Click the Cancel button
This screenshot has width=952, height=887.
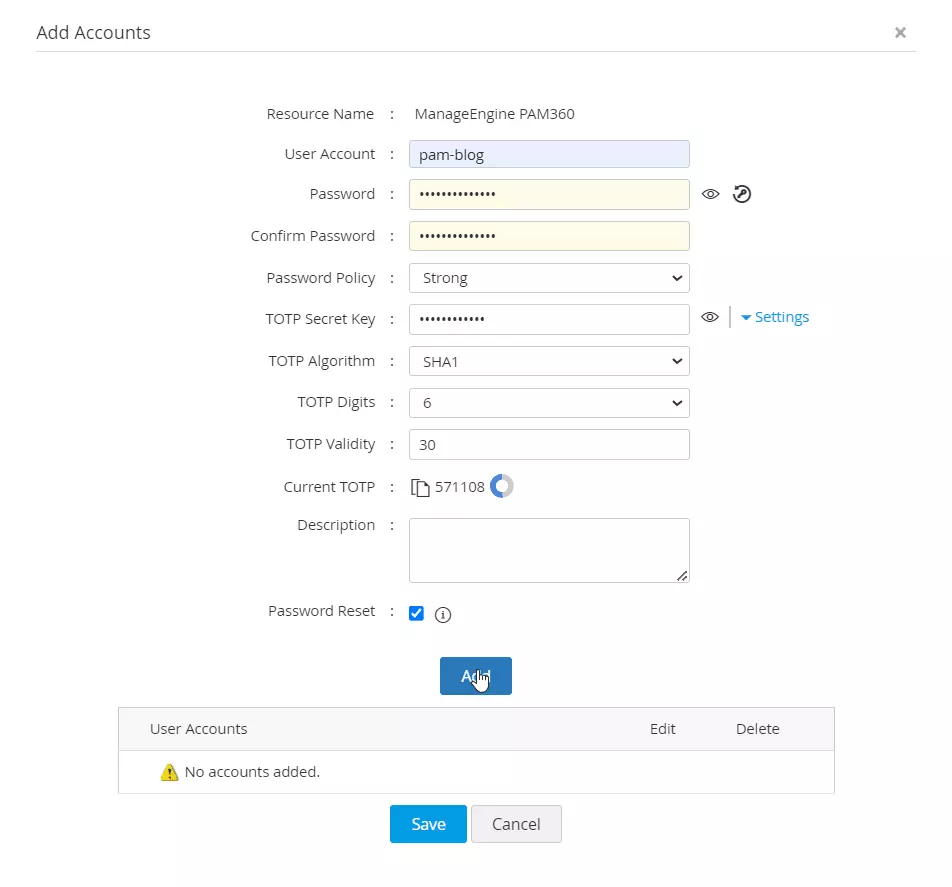(x=516, y=823)
